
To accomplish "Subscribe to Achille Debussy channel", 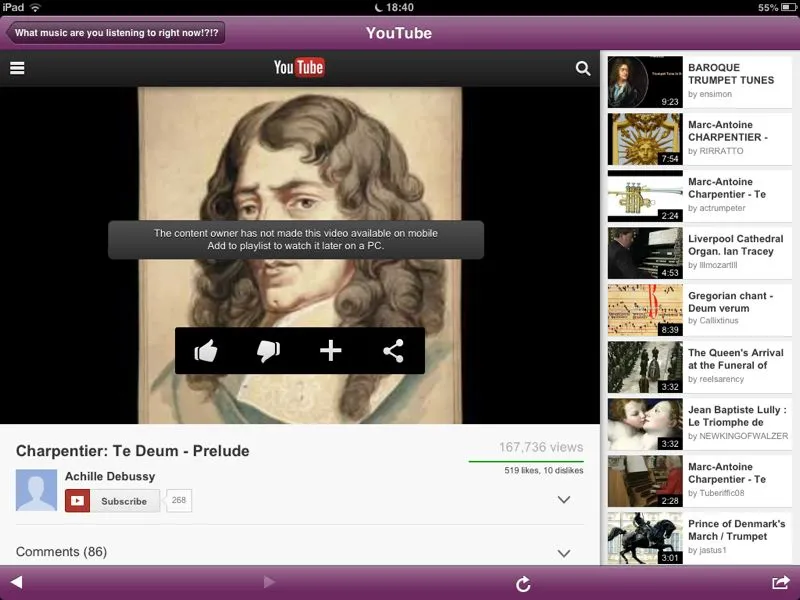I will click(112, 501).
